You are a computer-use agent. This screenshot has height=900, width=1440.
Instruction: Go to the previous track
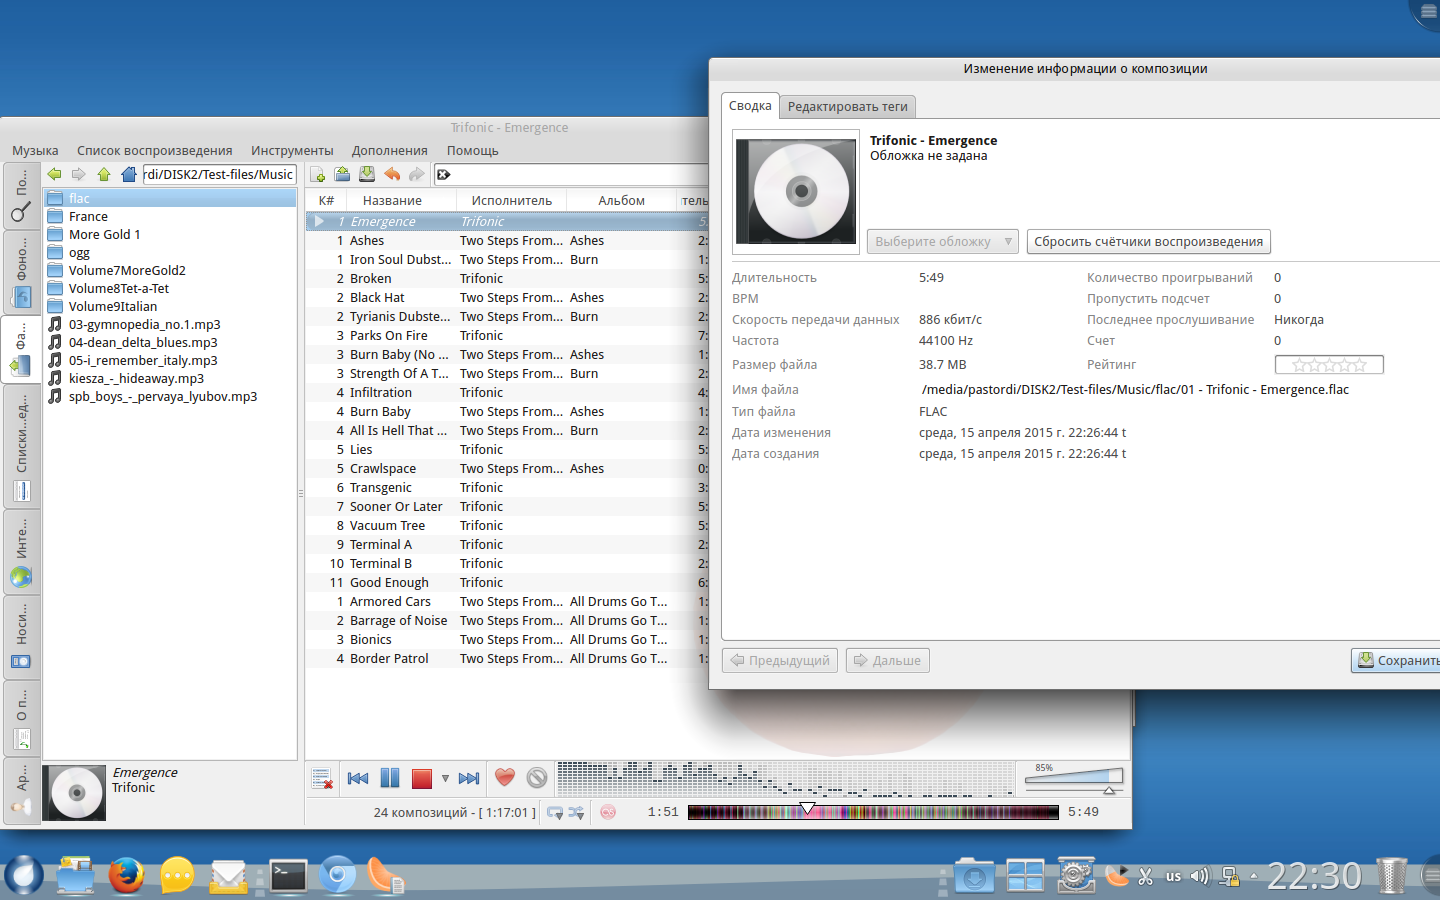point(358,778)
